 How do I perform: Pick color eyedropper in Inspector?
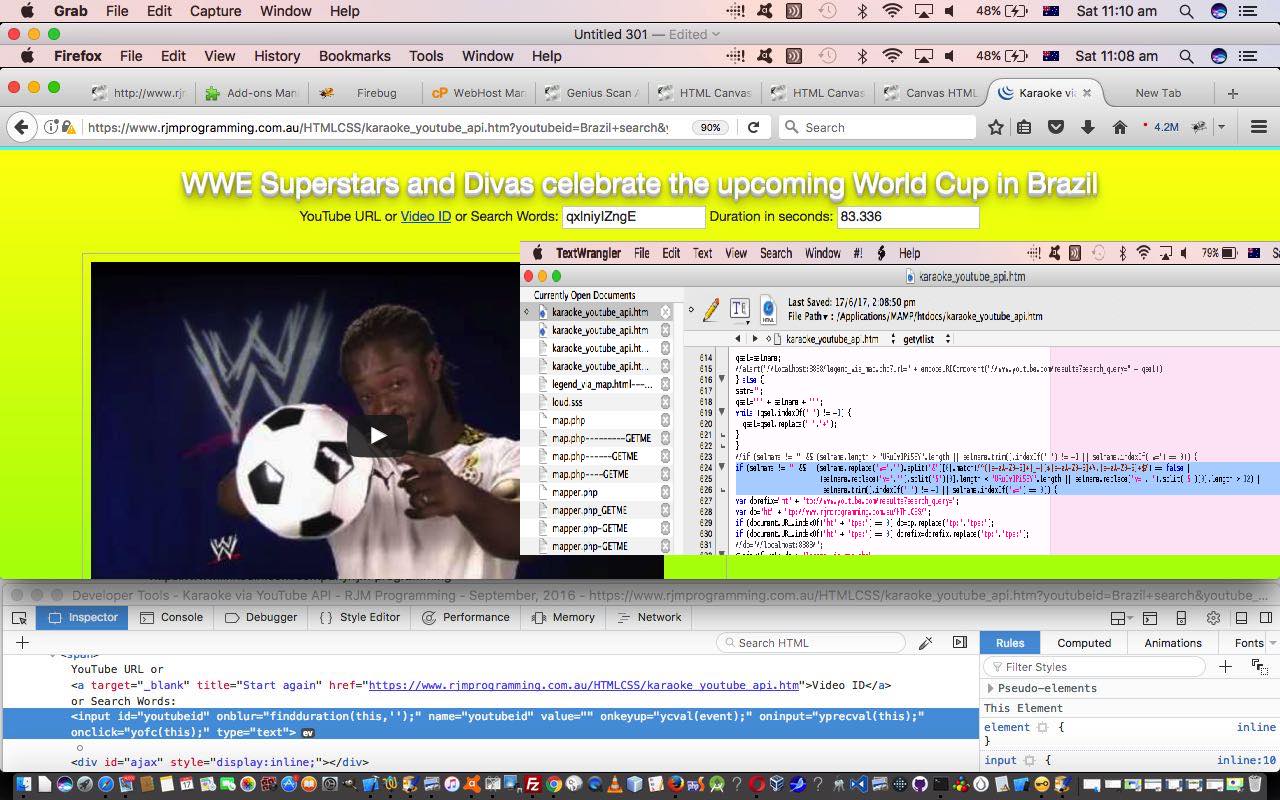tap(926, 643)
